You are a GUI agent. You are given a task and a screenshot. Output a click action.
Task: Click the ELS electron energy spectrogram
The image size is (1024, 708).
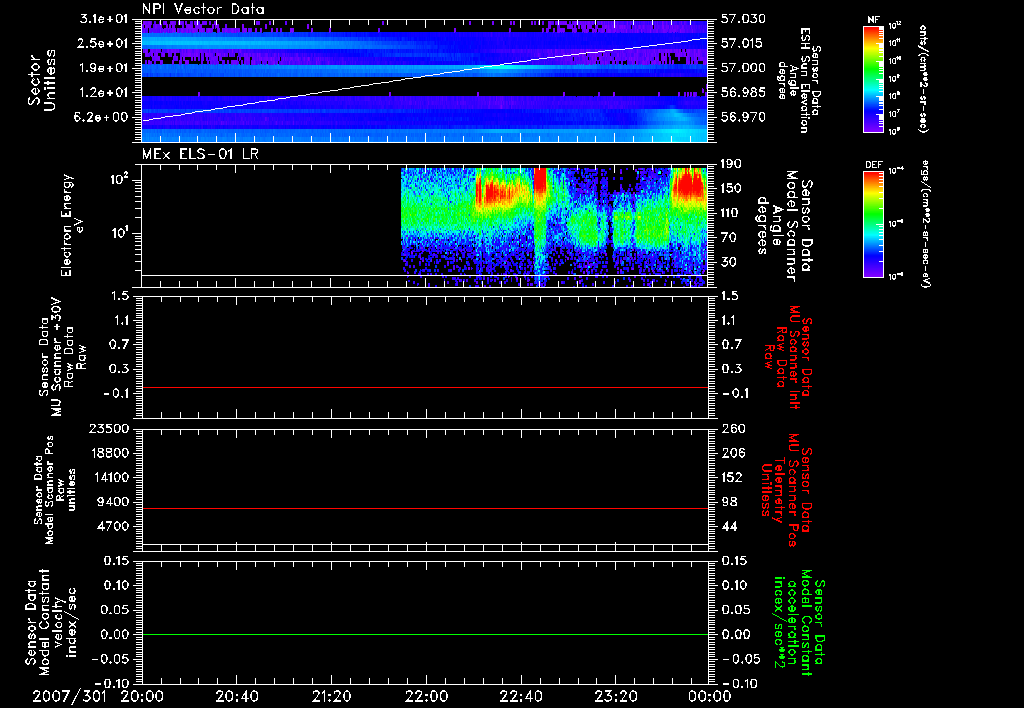coord(554,227)
